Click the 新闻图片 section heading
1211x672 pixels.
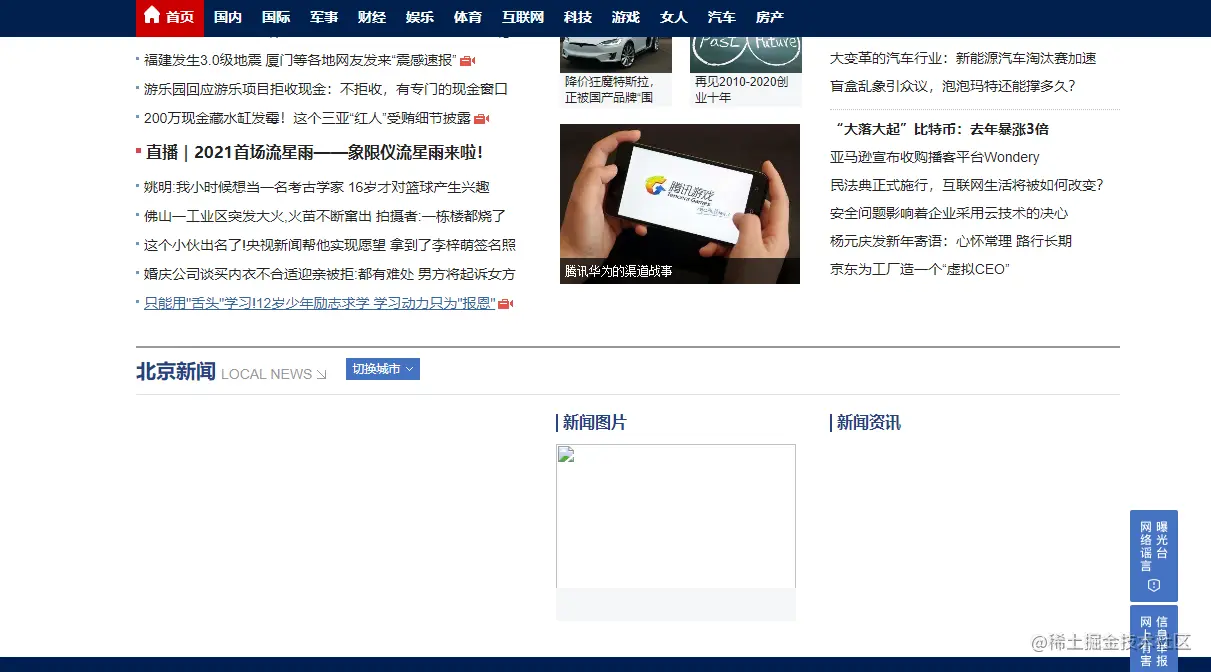(595, 423)
